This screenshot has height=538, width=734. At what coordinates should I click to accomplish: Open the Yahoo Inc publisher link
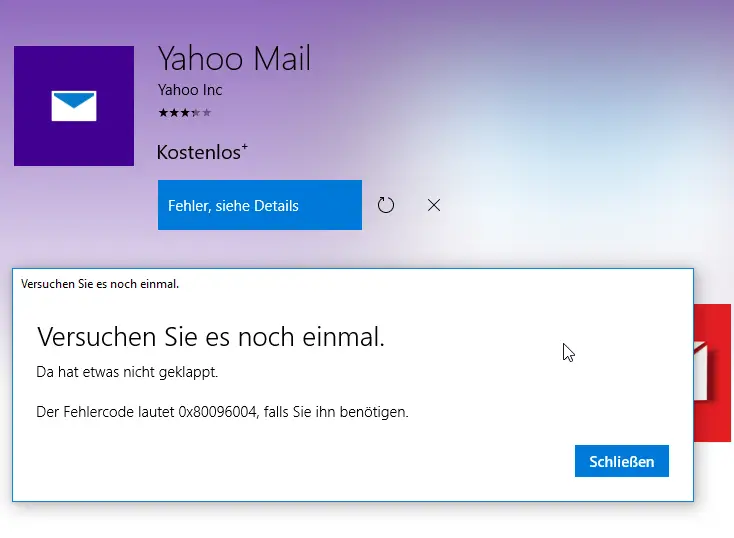[190, 90]
